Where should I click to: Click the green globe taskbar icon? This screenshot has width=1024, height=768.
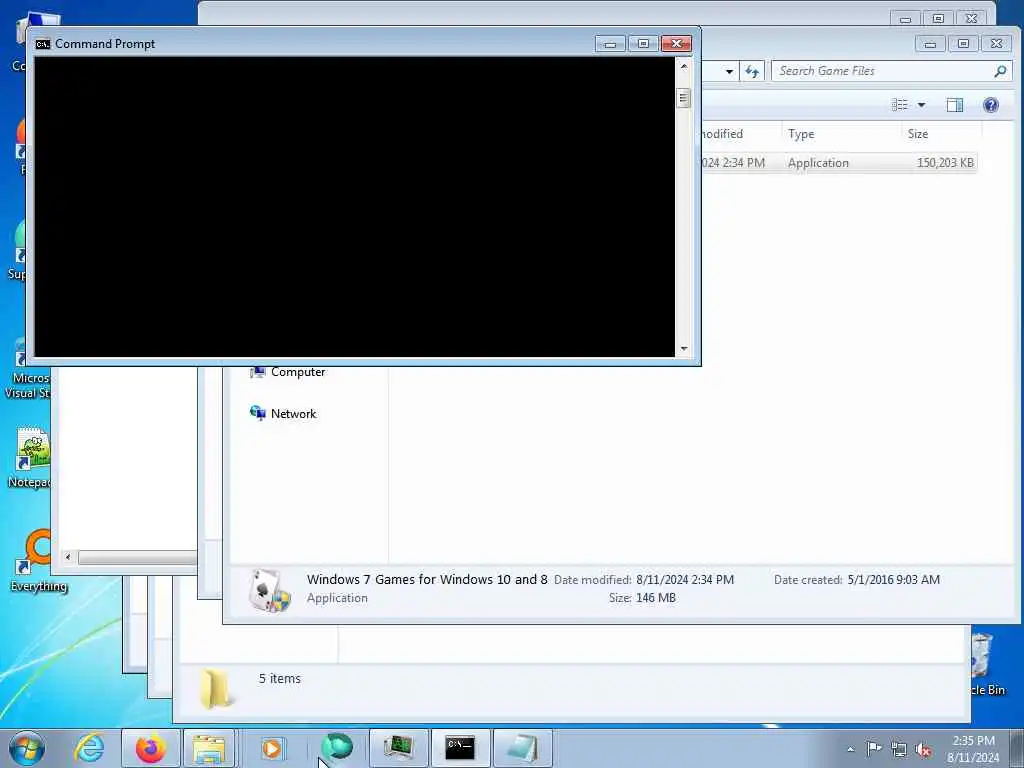[337, 748]
